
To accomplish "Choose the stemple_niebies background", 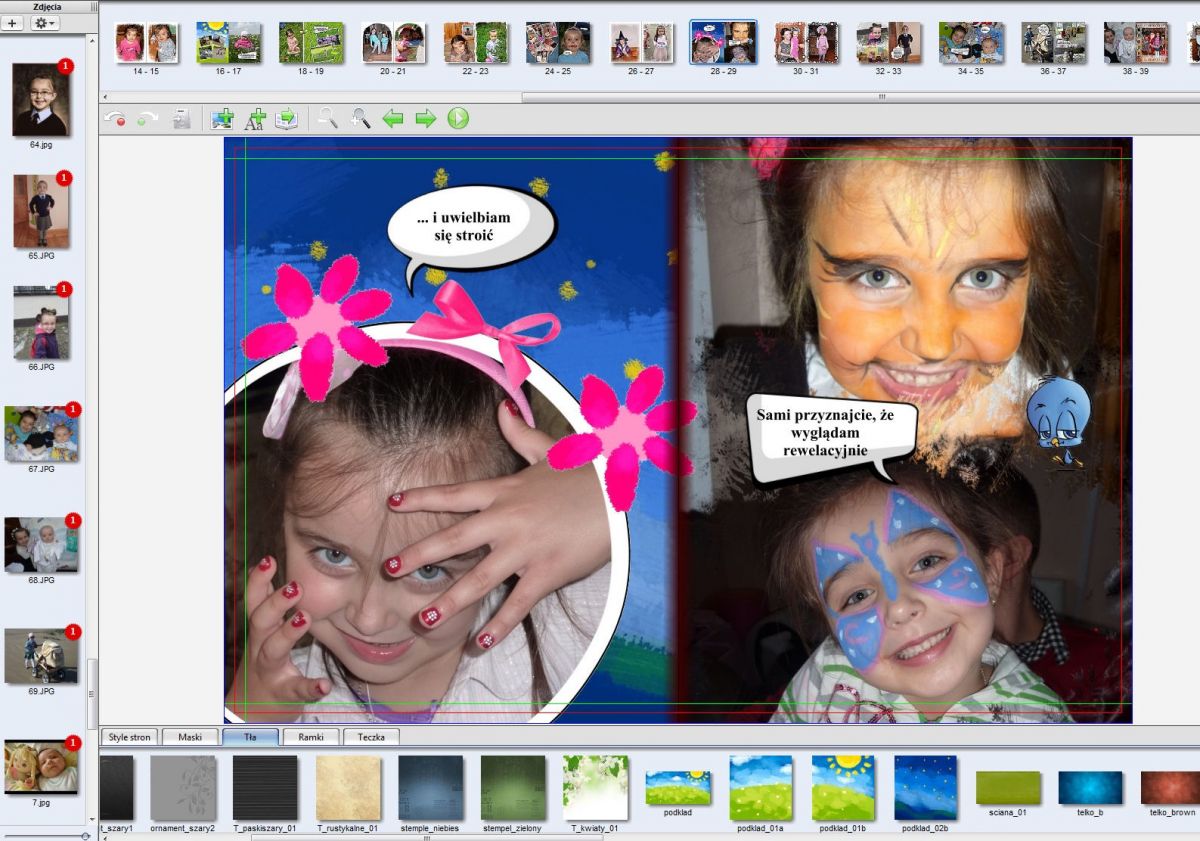I will [430, 788].
